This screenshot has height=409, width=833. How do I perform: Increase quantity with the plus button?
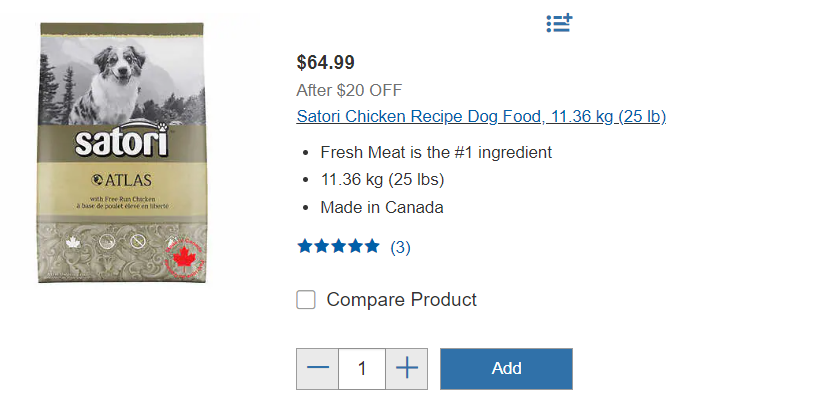(x=406, y=369)
